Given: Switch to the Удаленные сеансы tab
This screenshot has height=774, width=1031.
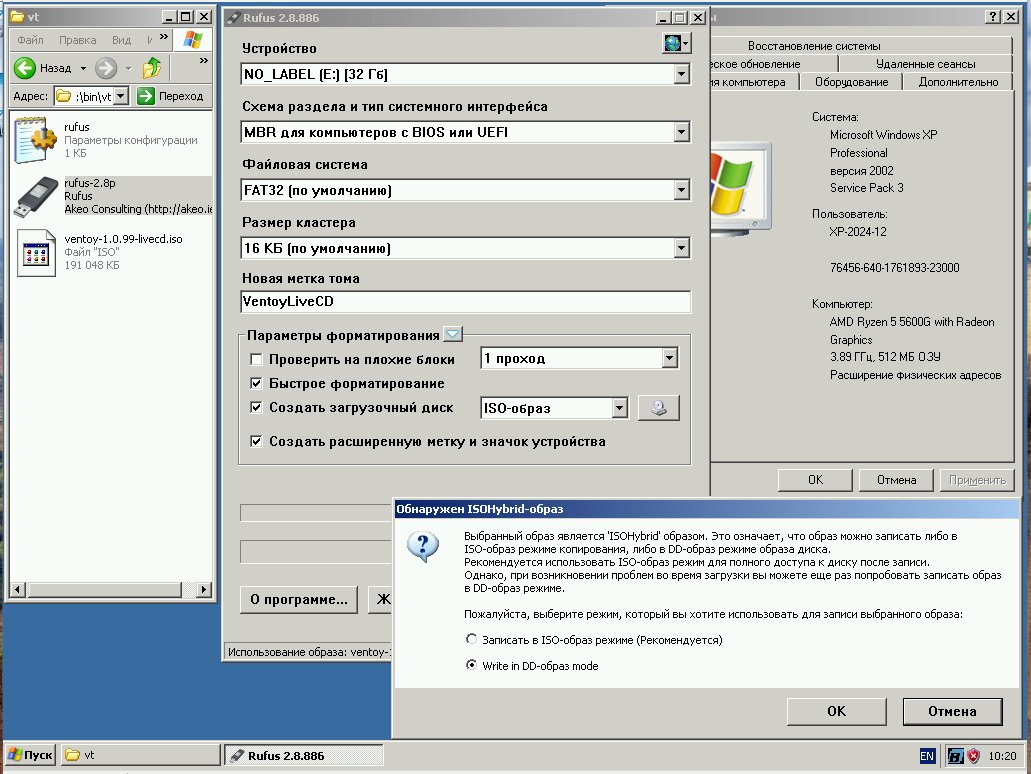Looking at the screenshot, I should pos(925,64).
